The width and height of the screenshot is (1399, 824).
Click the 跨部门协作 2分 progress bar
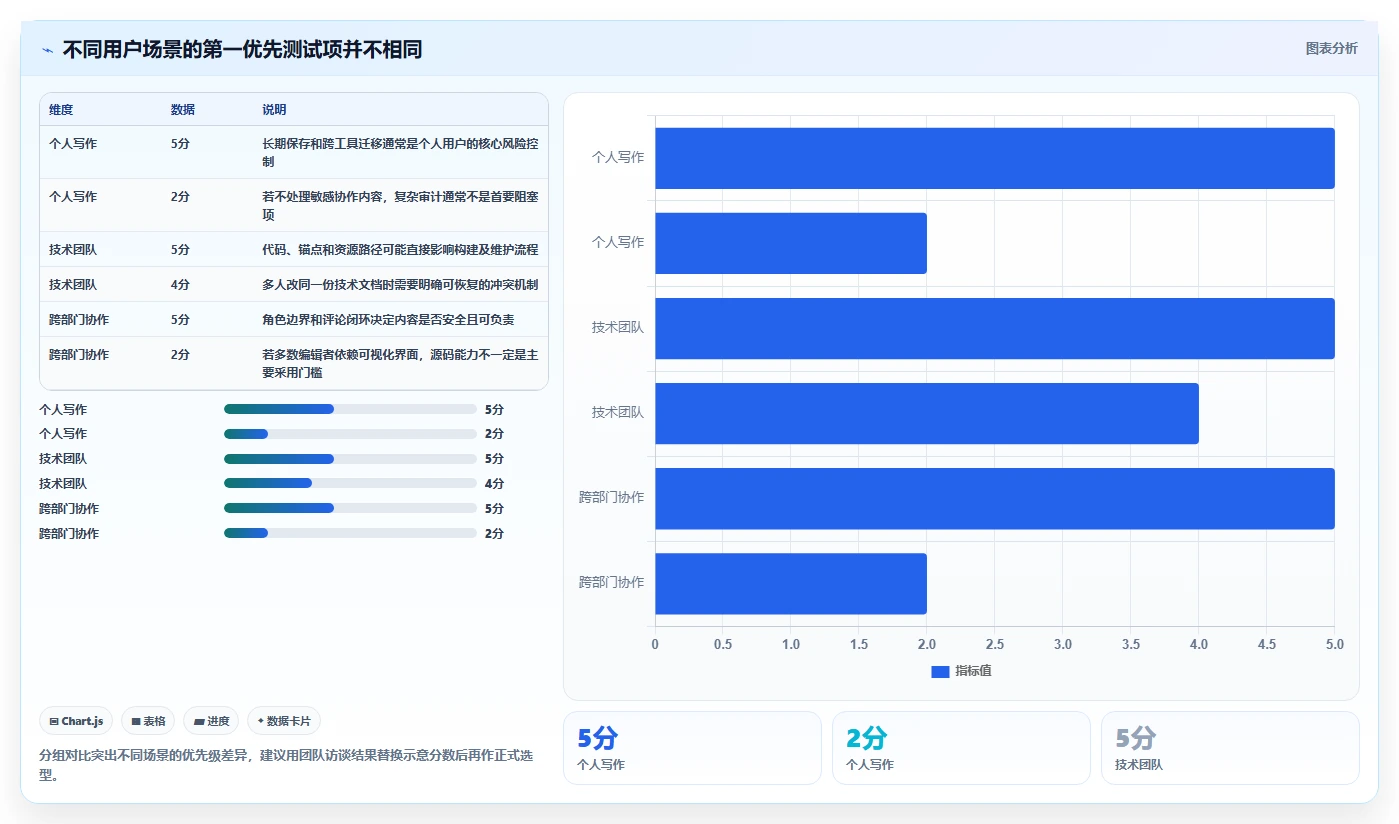[350, 533]
